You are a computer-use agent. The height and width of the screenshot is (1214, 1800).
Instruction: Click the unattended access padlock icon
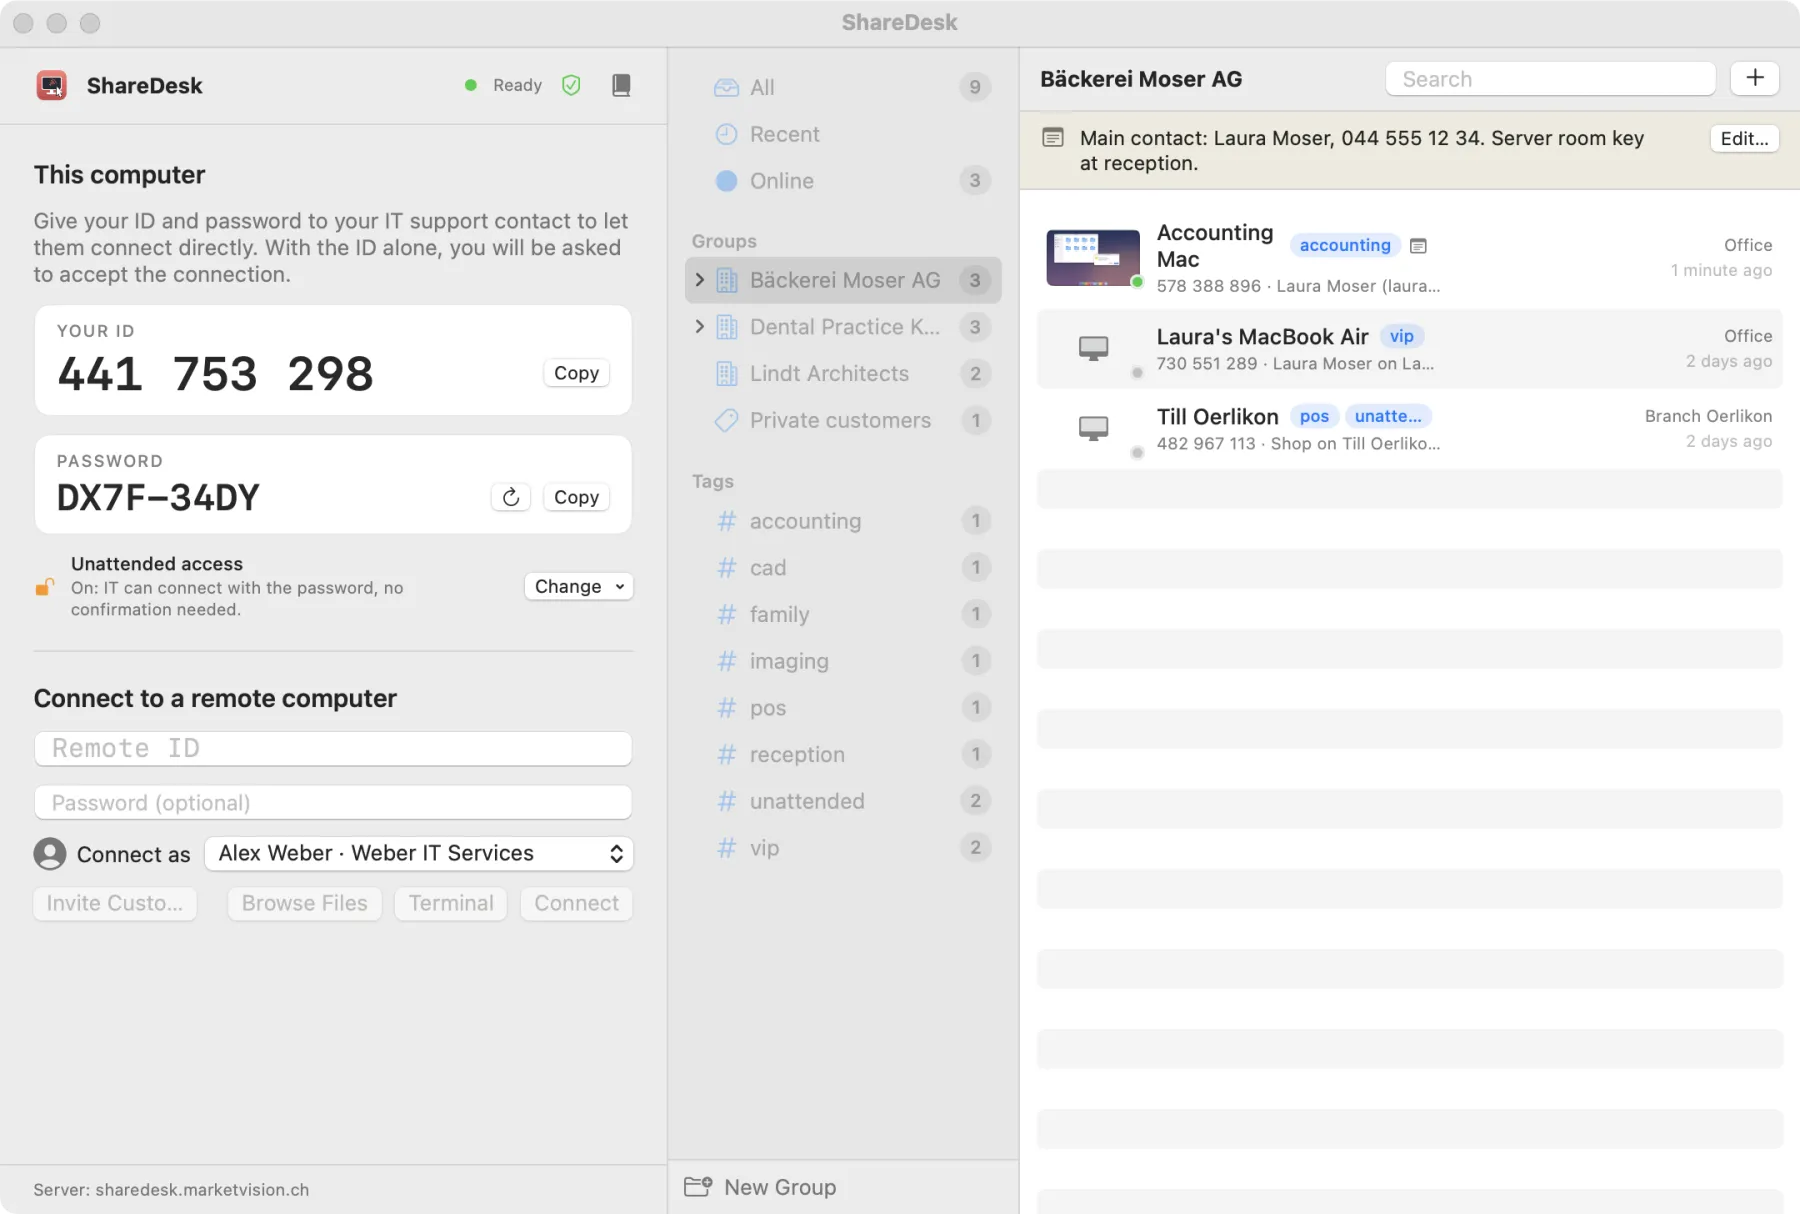point(45,587)
